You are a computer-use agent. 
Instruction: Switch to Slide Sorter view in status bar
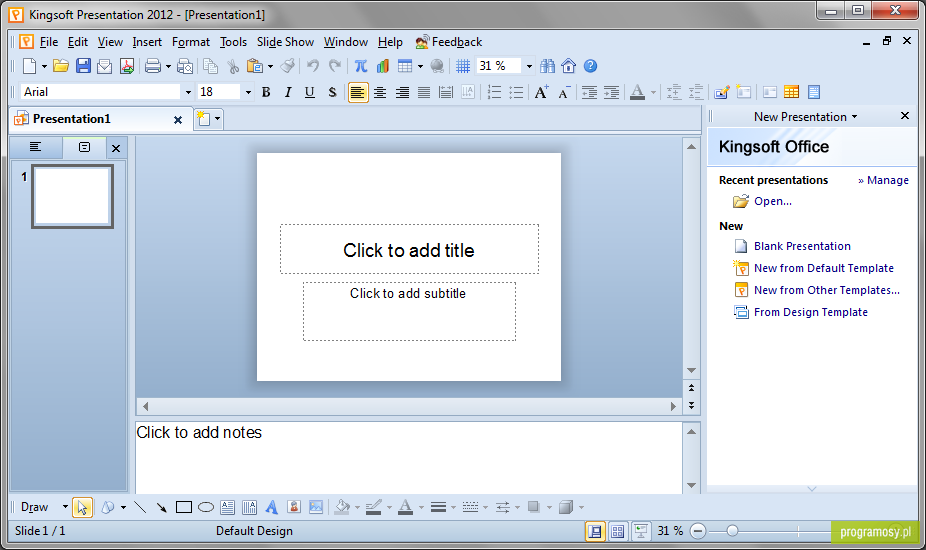(618, 531)
